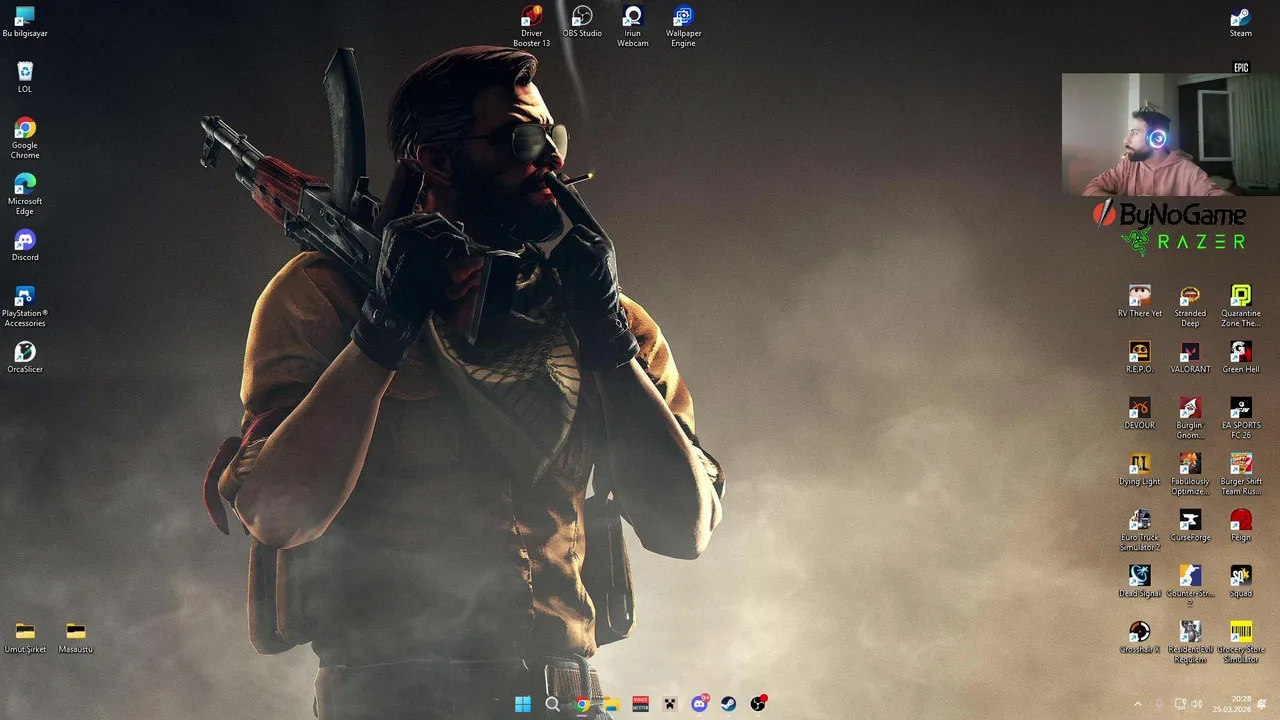
Task: Select Euro Truck Simulator 2 icon
Action: click(x=1139, y=530)
